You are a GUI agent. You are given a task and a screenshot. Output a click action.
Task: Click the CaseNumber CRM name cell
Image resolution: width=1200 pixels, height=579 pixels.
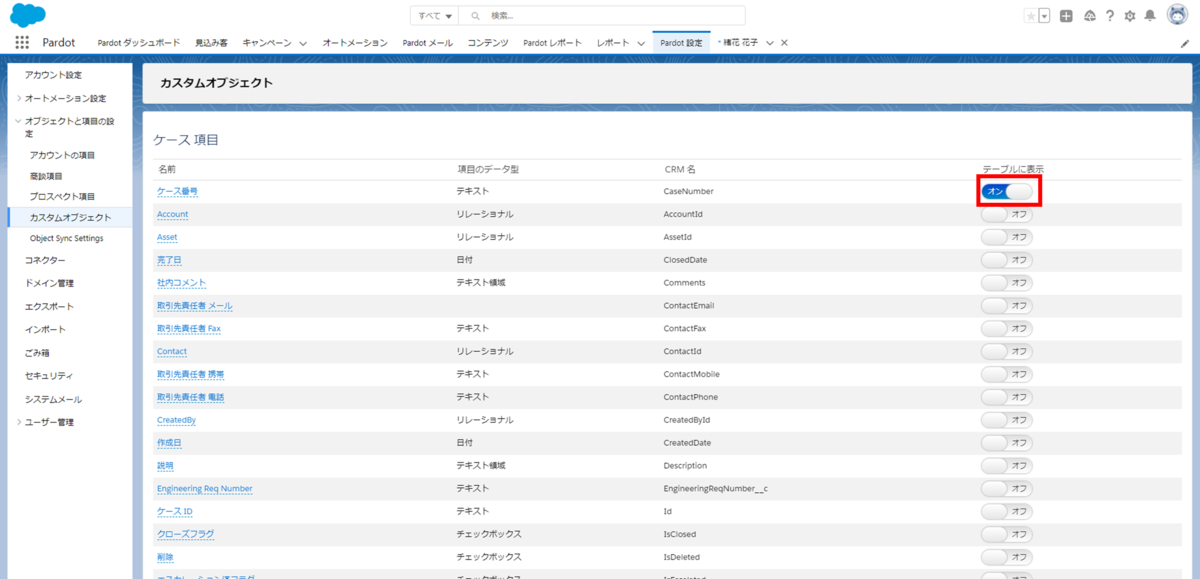[690, 191]
